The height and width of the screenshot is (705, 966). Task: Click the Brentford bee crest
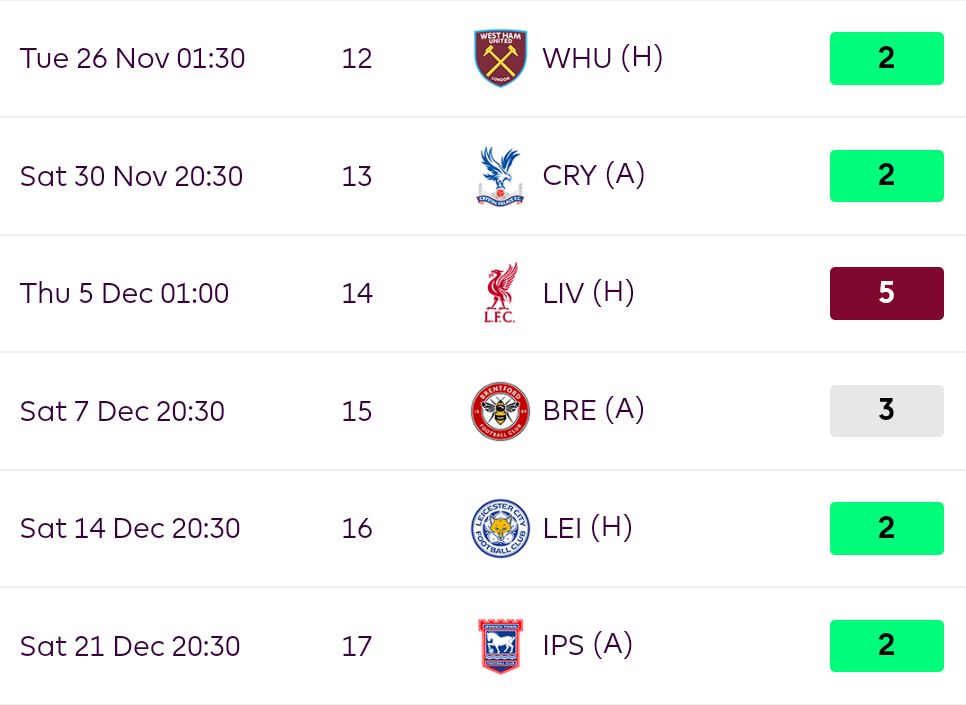(500, 411)
